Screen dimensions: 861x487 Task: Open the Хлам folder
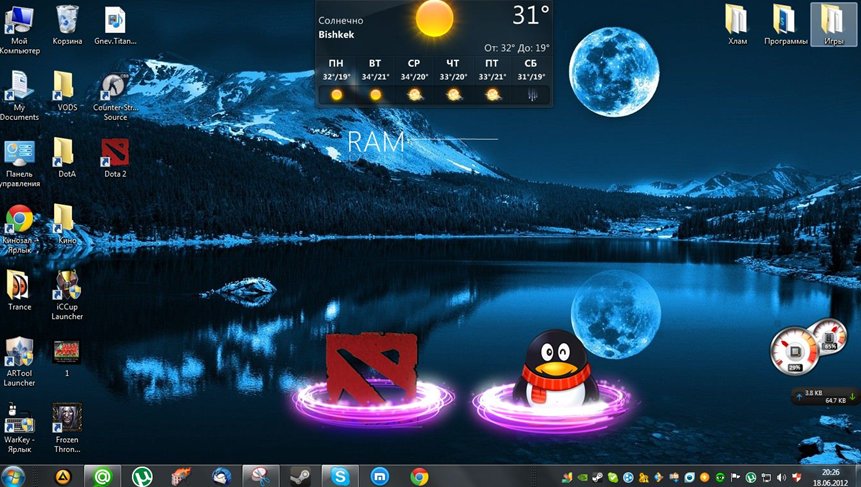pos(737,25)
